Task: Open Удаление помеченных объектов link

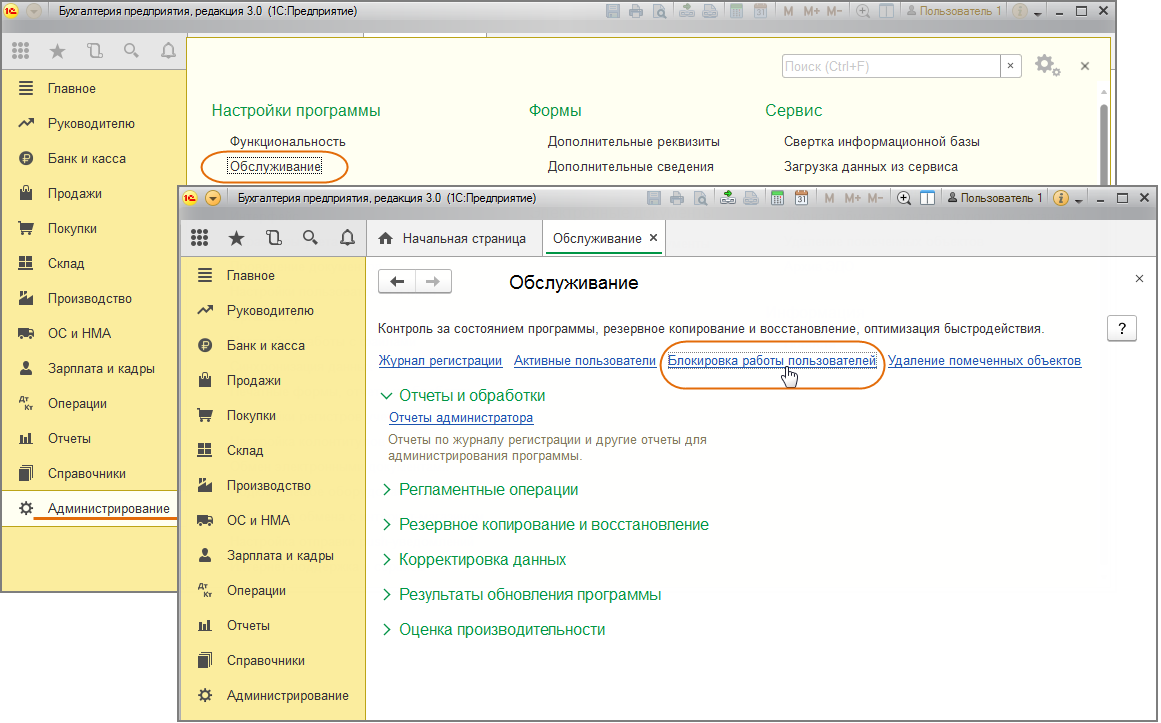Action: 984,361
